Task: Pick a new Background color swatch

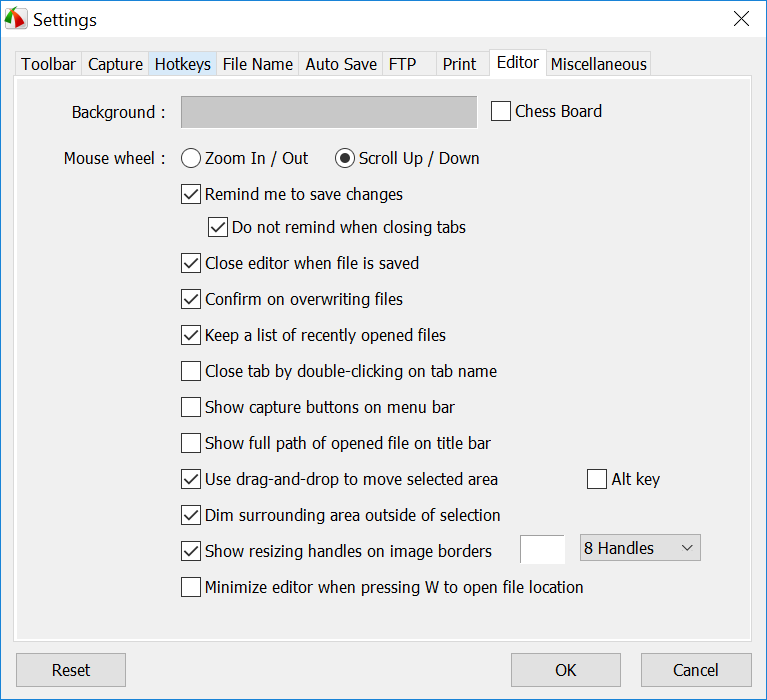Action: click(329, 112)
